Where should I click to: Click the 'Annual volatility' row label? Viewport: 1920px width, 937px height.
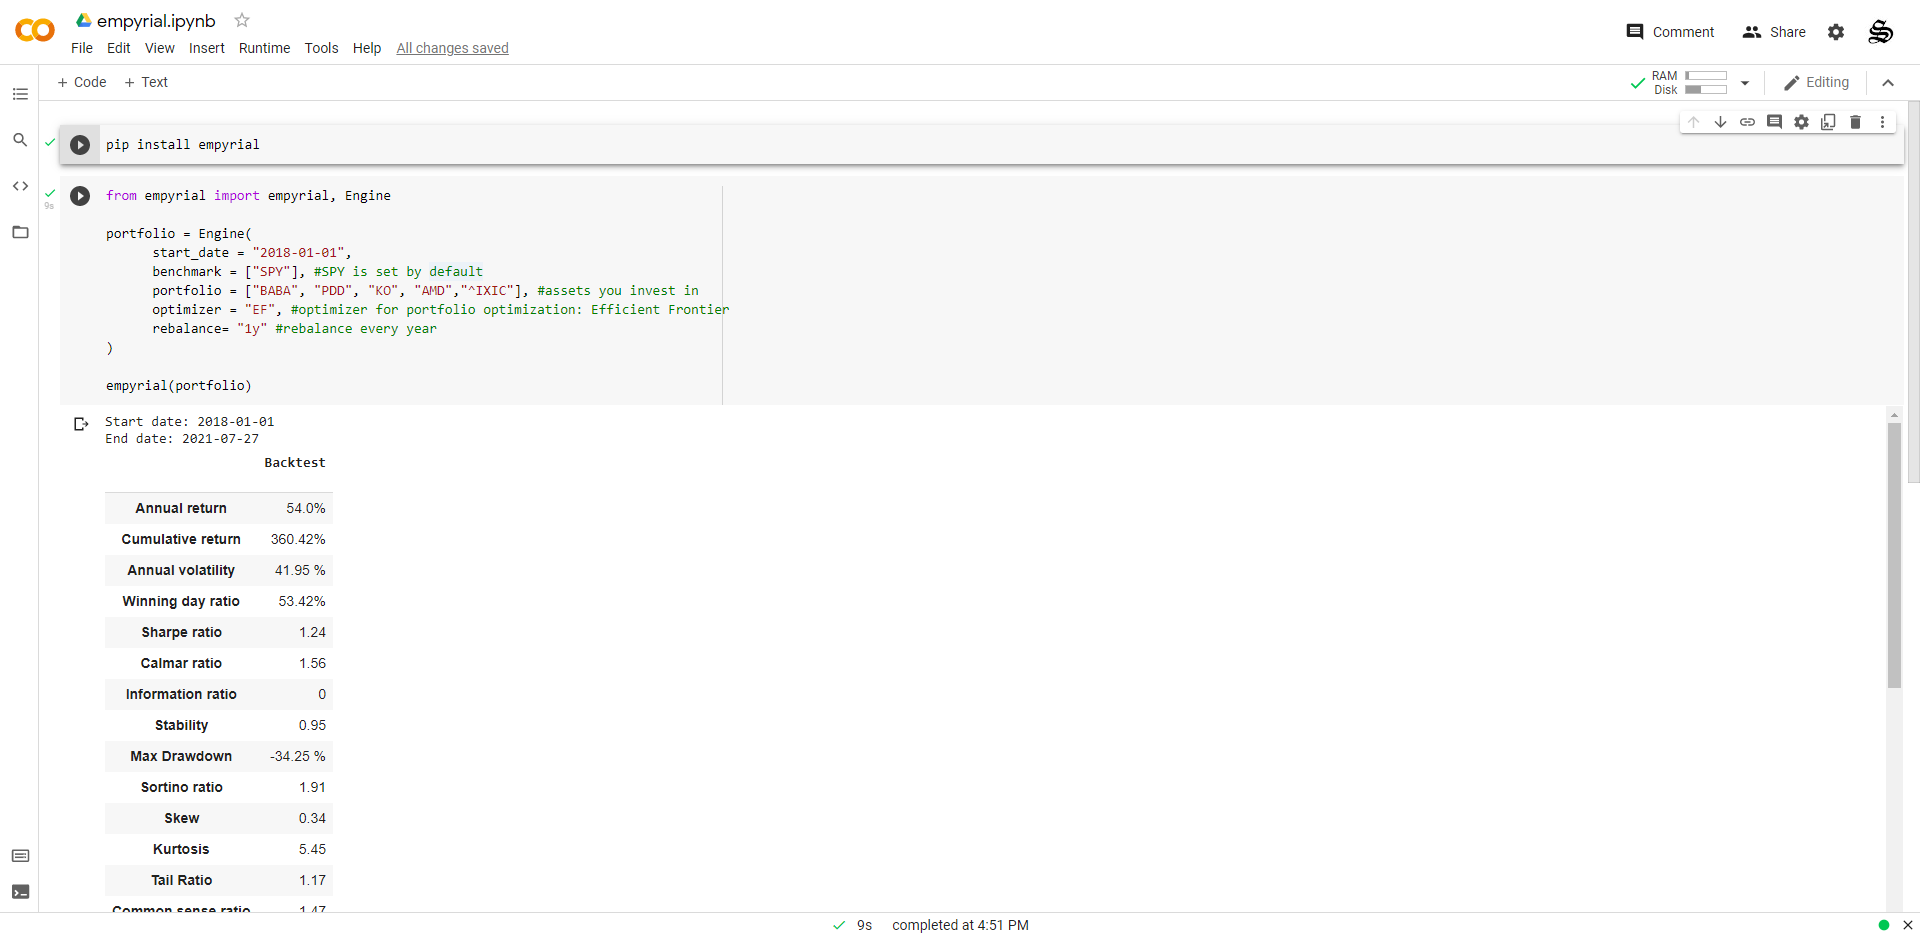[181, 570]
